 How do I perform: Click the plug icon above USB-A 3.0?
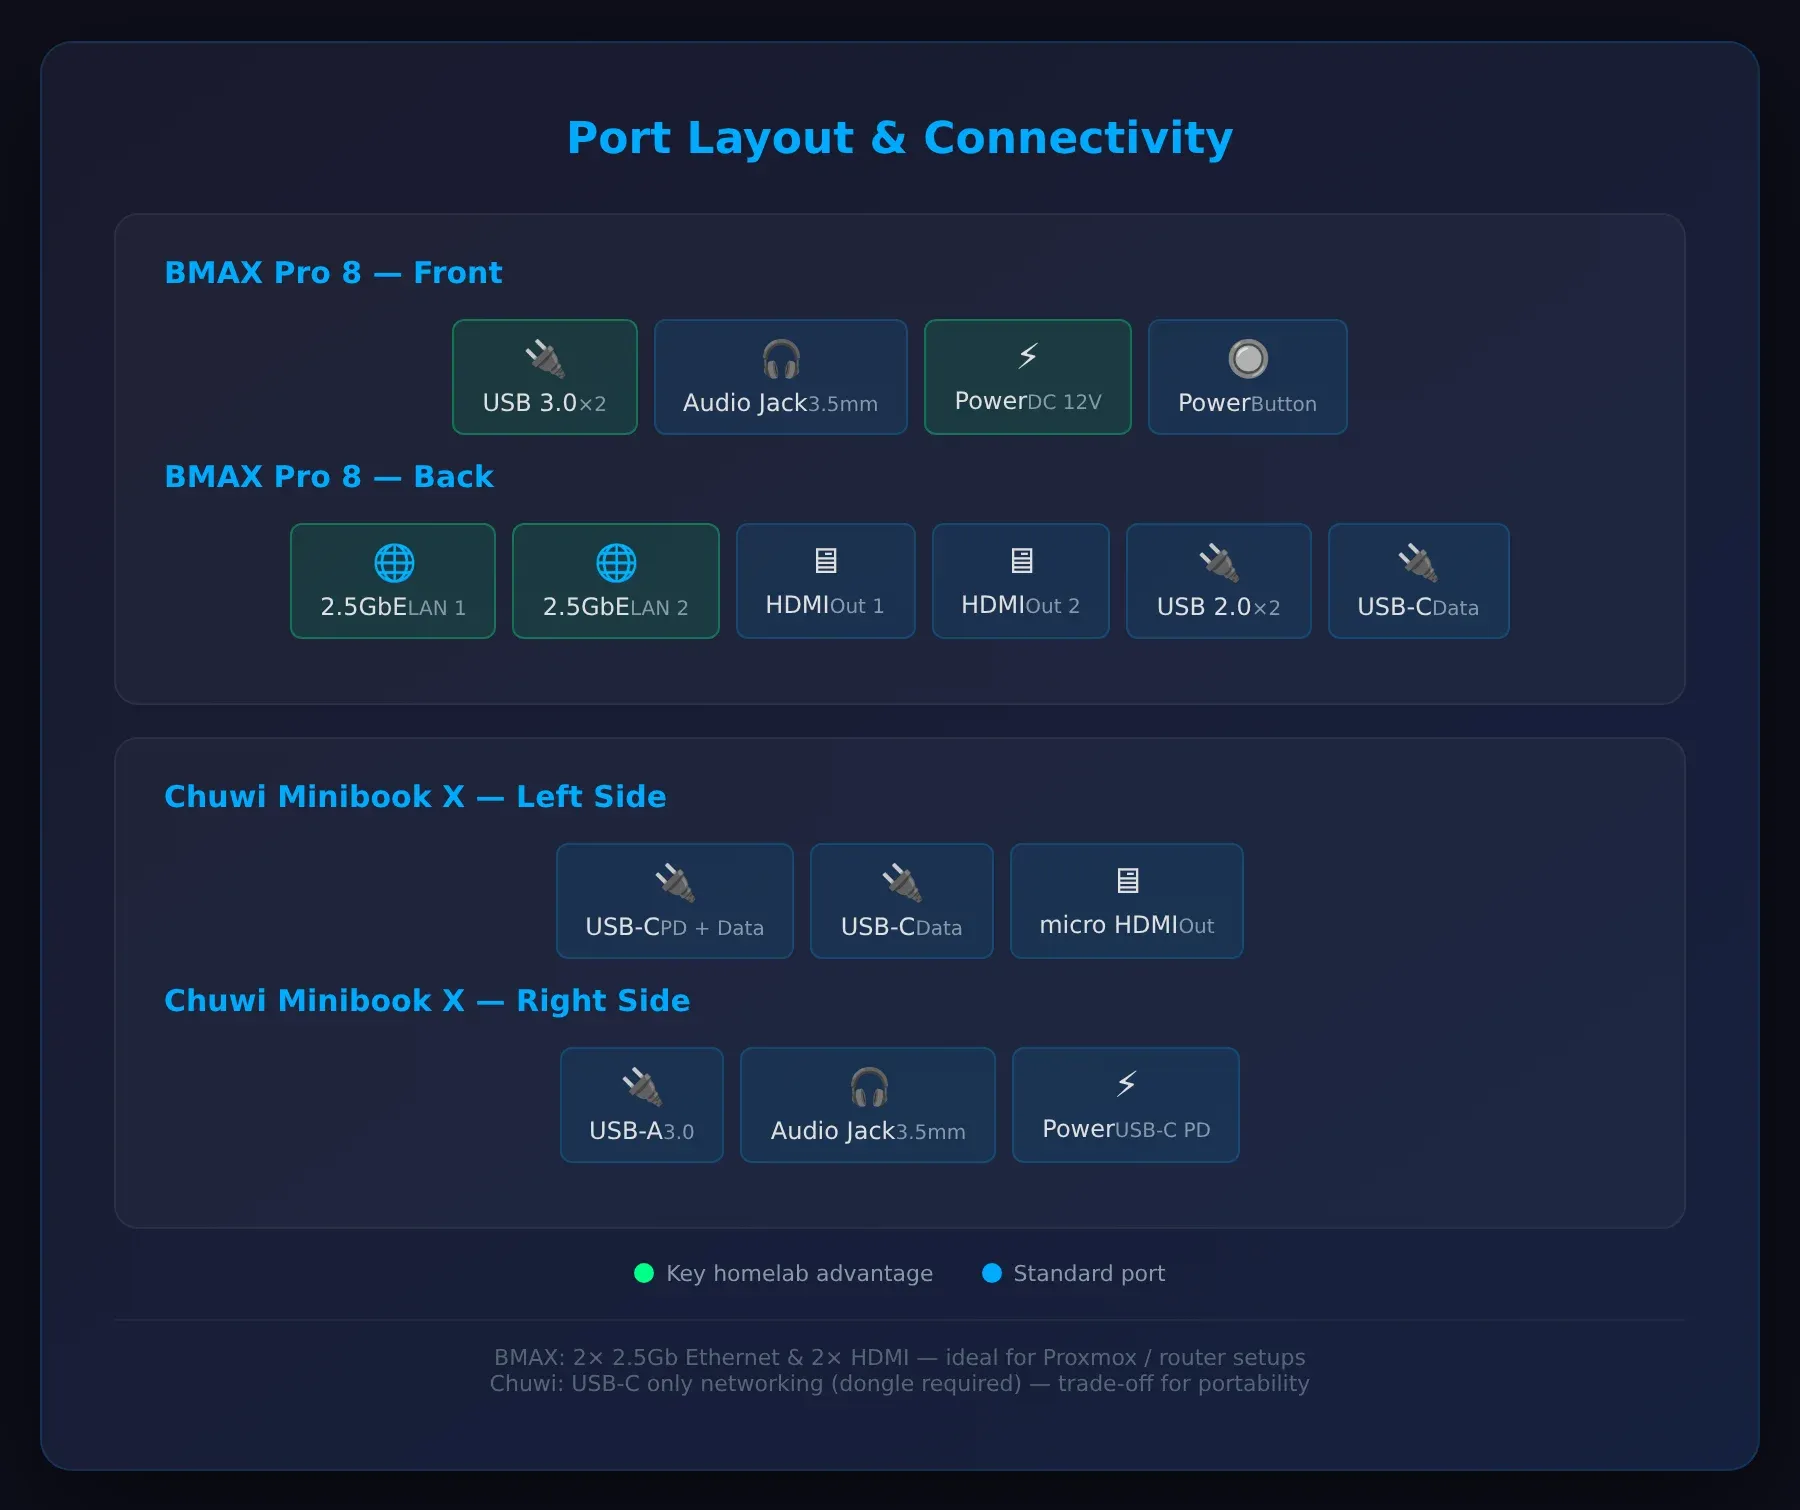coord(642,1086)
